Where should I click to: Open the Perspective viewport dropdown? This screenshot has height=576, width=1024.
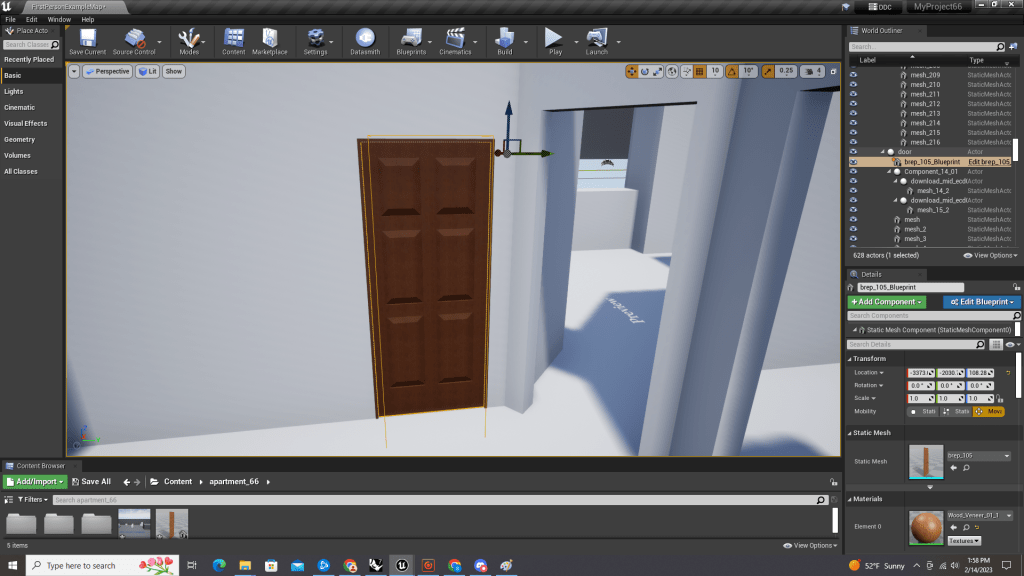click(x=107, y=71)
